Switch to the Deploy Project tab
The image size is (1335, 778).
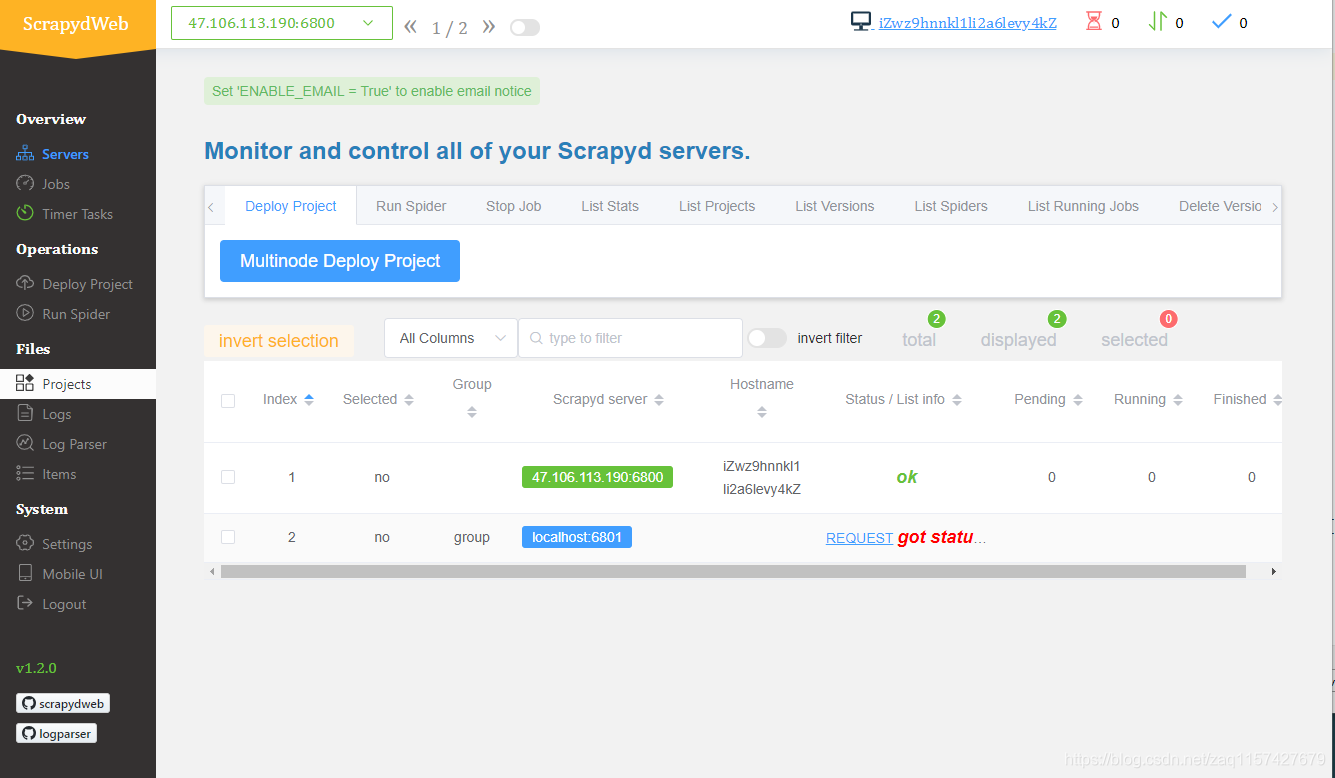(x=291, y=206)
